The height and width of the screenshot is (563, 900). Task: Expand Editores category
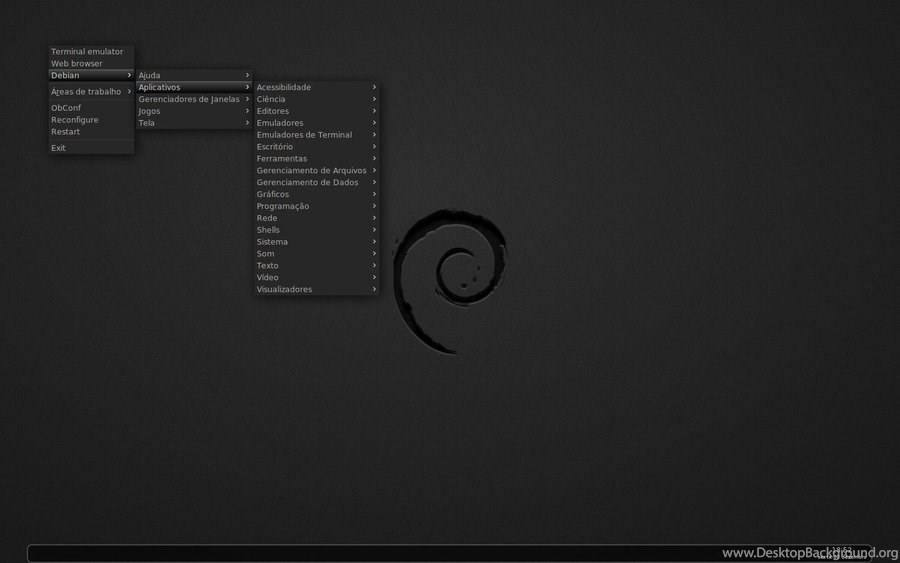click(x=316, y=111)
